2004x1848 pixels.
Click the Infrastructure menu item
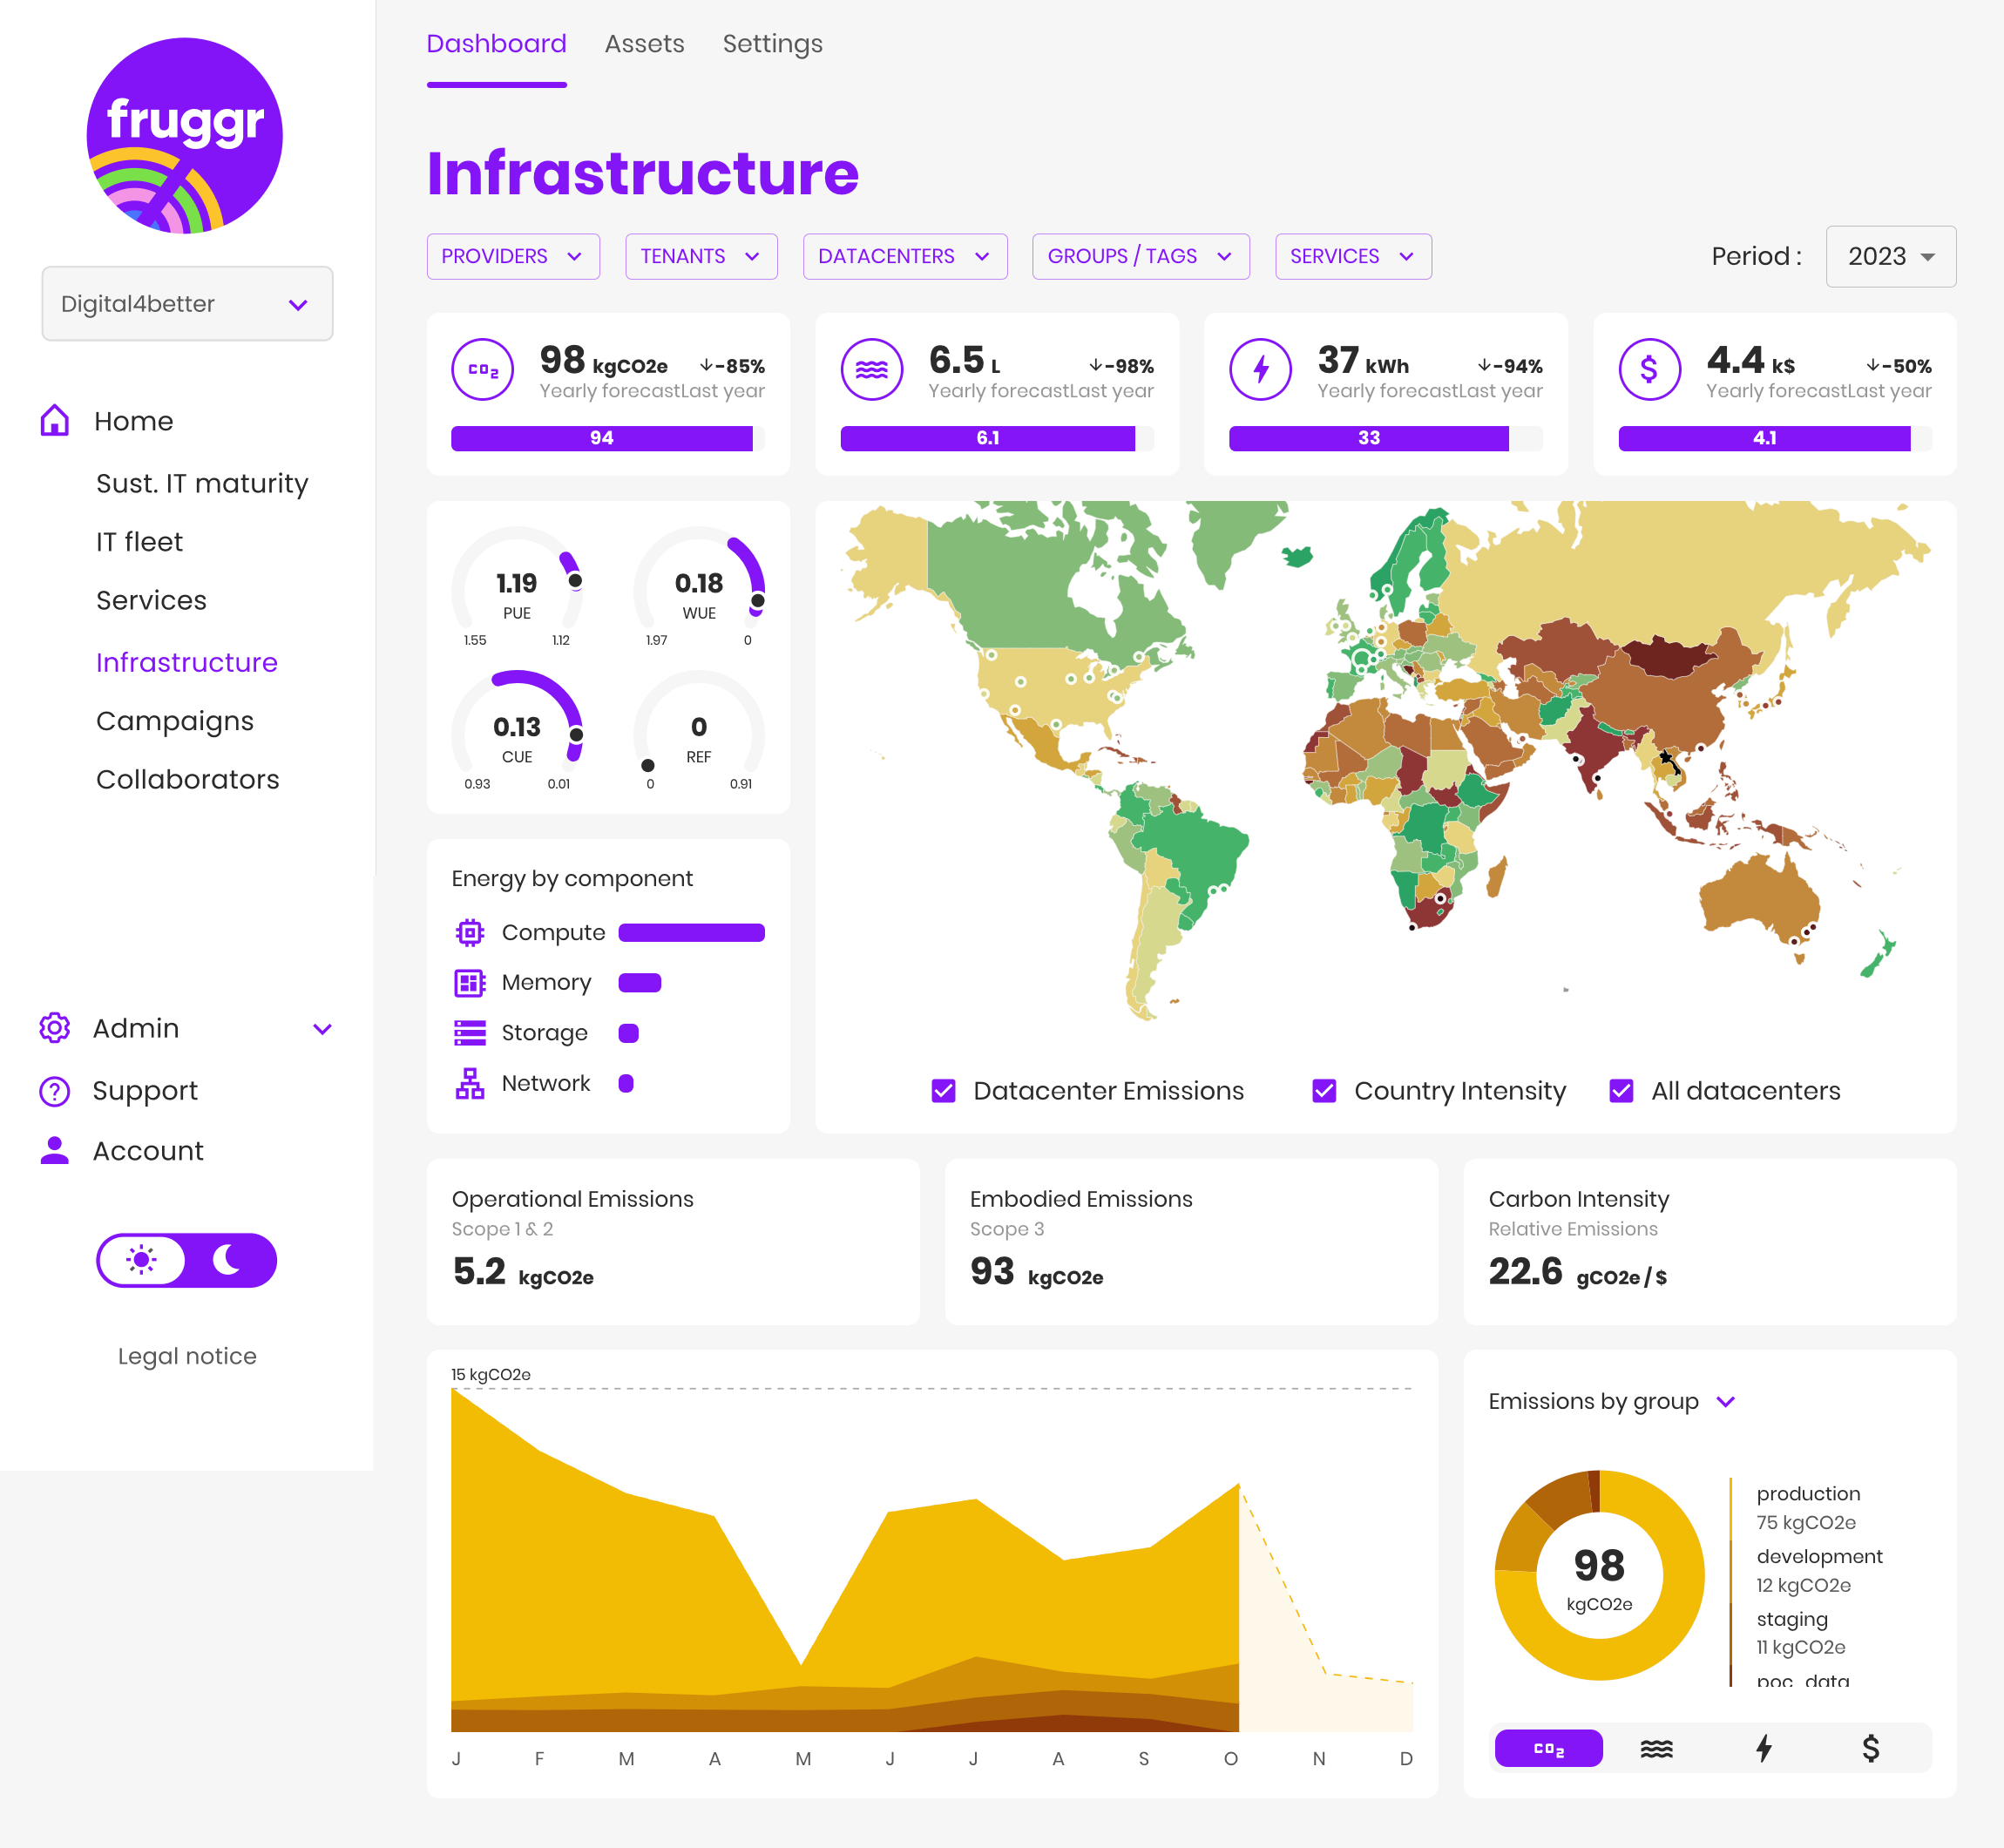[186, 661]
